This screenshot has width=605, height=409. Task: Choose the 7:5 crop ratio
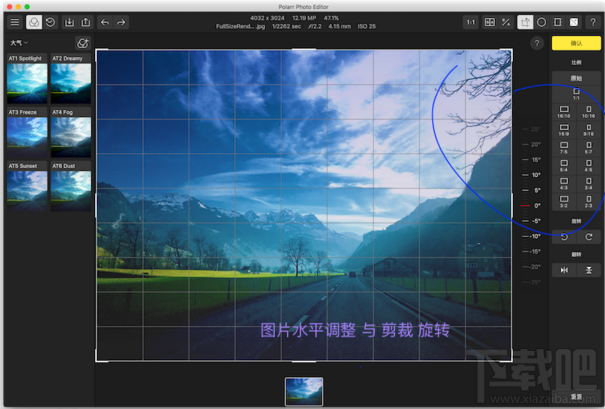pos(564,148)
